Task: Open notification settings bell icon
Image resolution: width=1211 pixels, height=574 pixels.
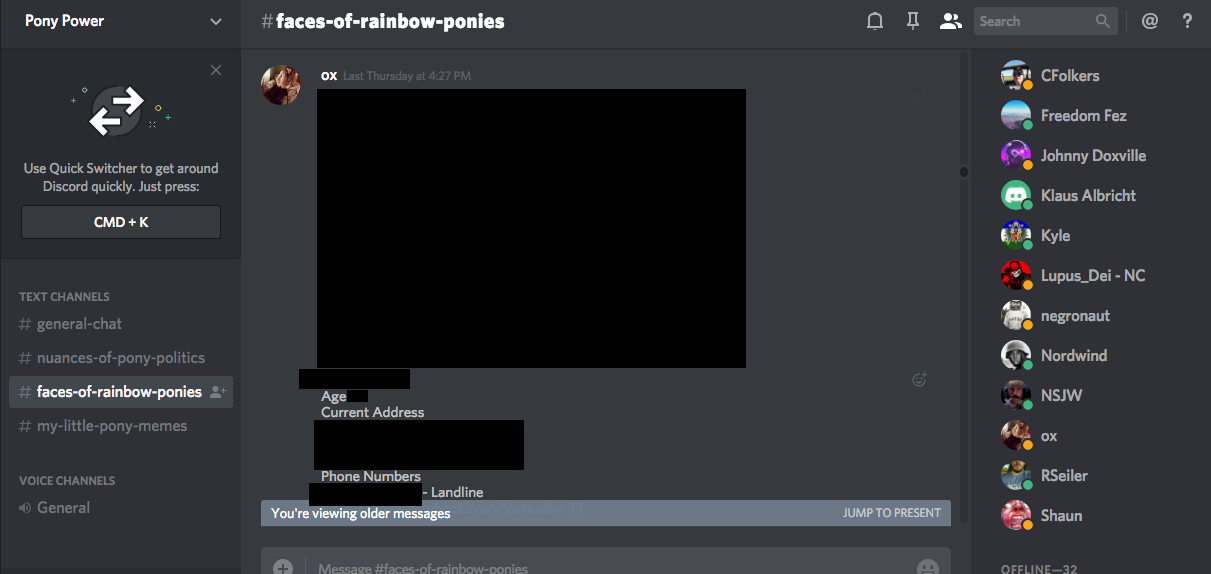Action: tap(875, 21)
